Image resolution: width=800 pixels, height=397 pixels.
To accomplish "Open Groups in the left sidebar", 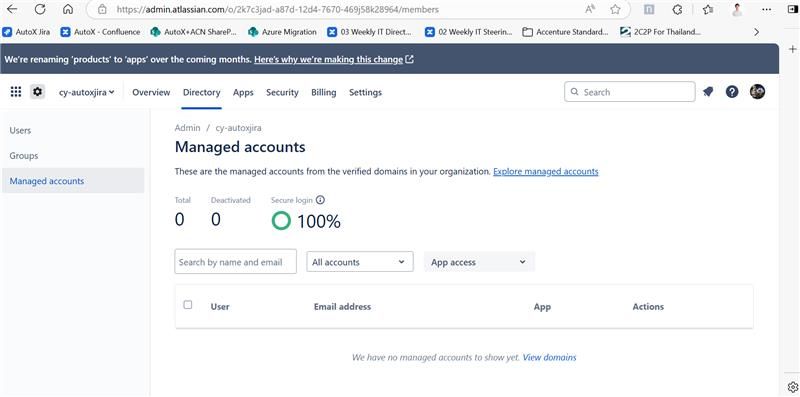I will coord(73,156).
